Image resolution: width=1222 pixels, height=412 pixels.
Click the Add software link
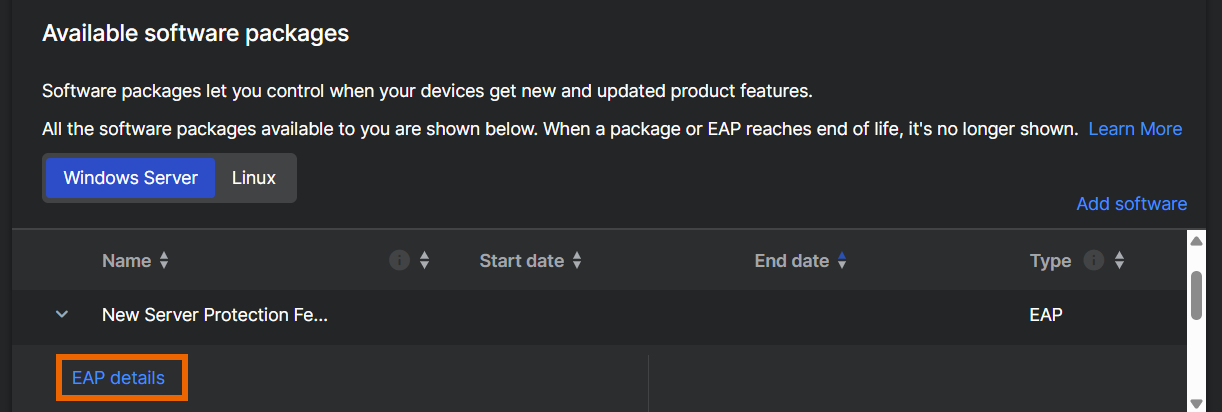[x=1131, y=203]
